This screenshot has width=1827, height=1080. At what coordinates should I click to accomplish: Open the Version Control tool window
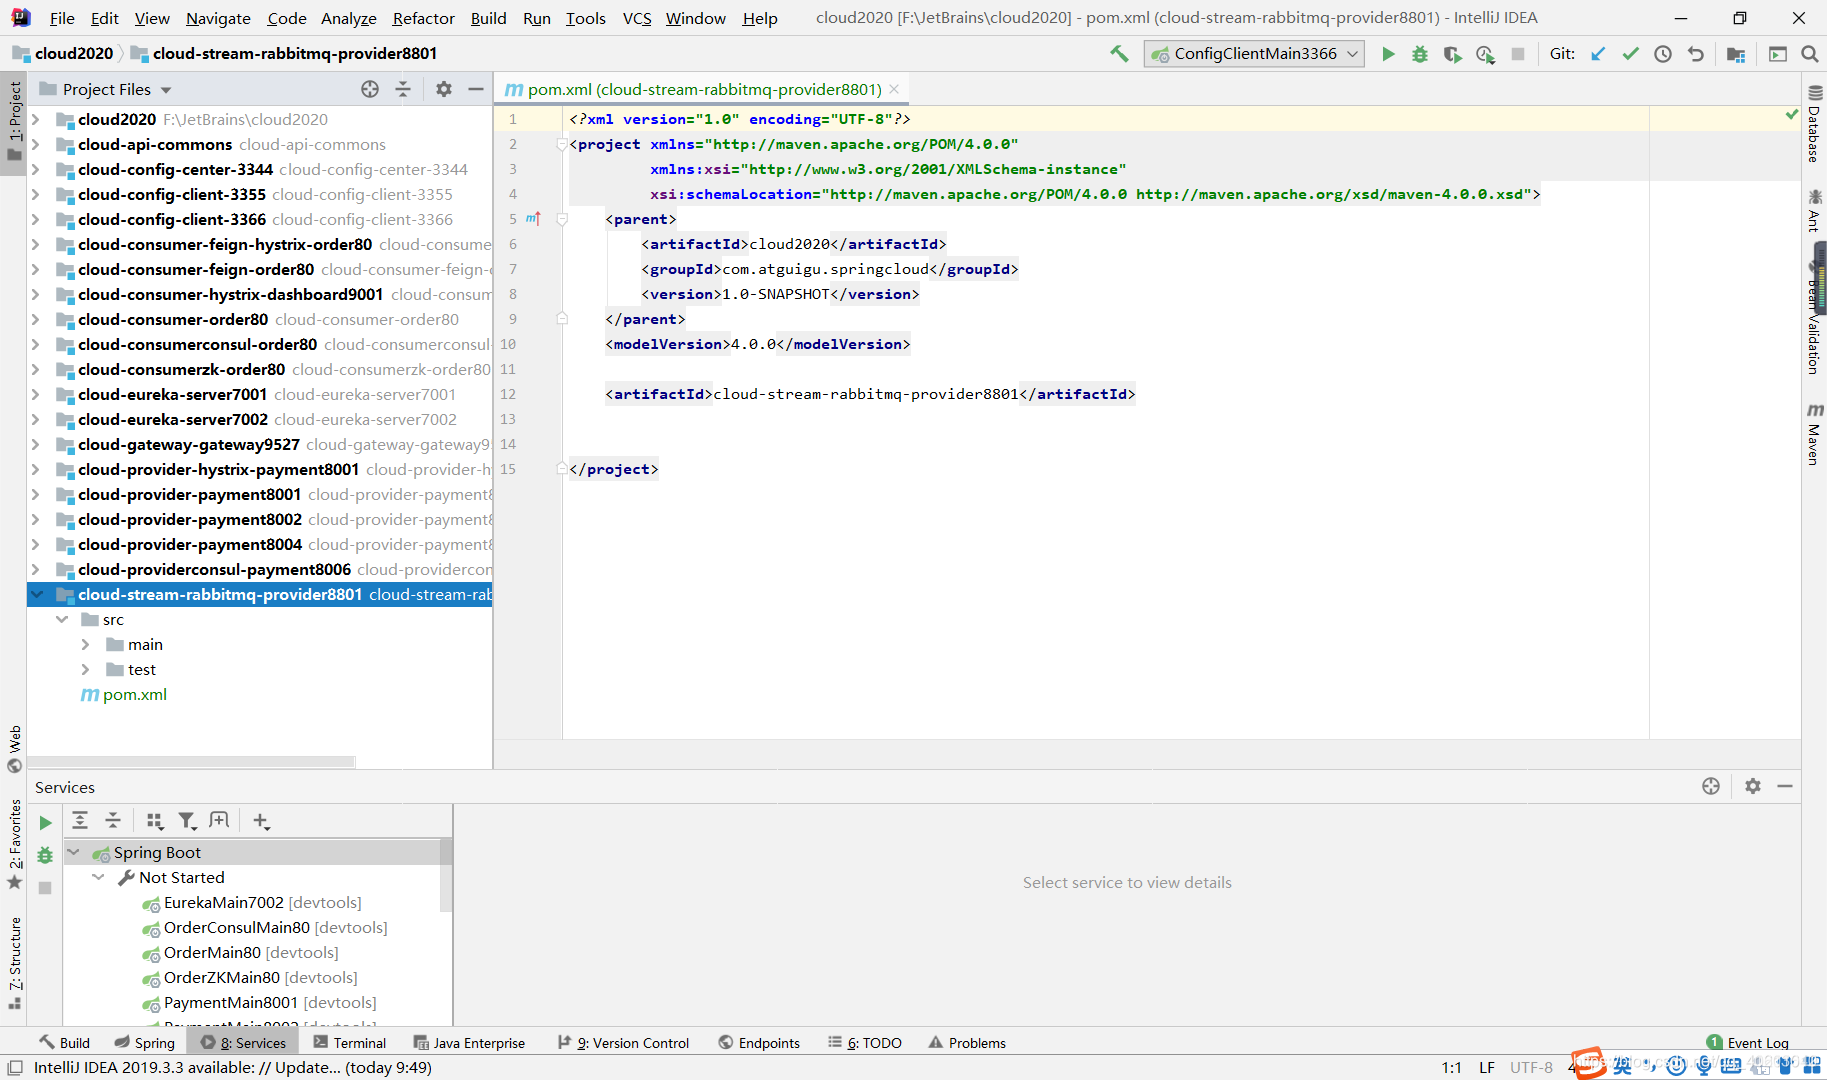623,1042
